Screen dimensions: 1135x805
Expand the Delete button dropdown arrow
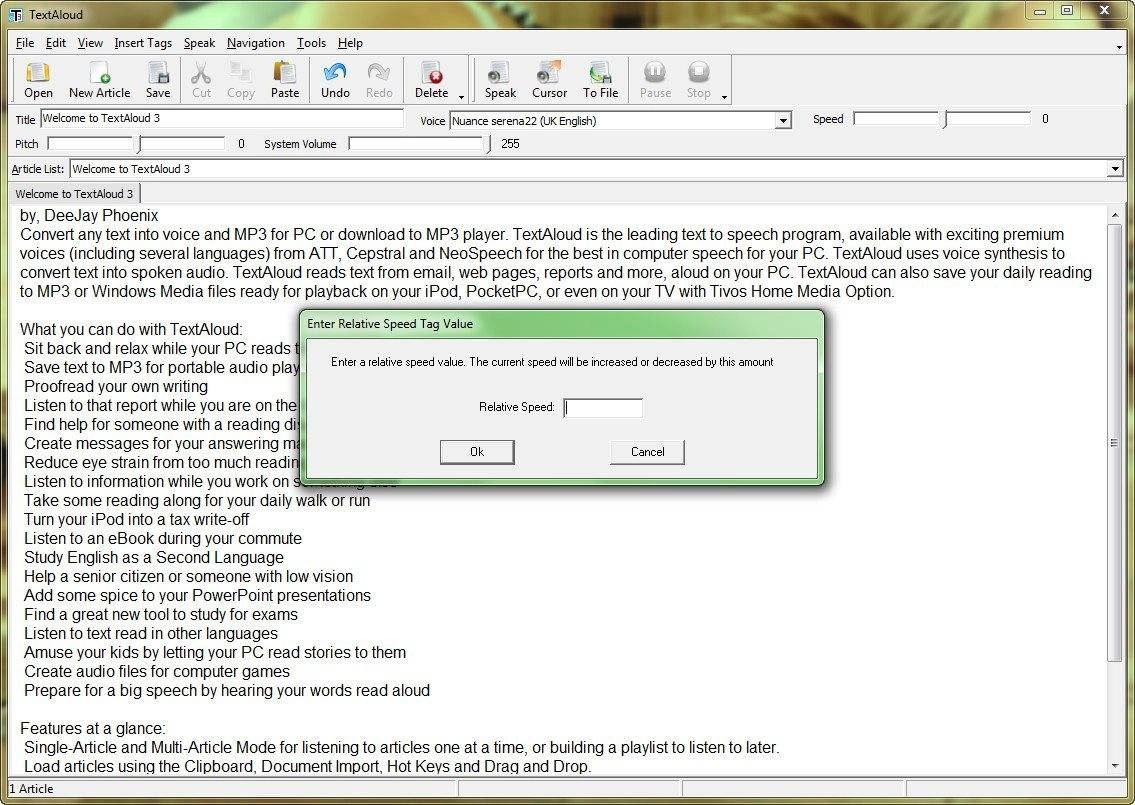pyautogui.click(x=461, y=96)
